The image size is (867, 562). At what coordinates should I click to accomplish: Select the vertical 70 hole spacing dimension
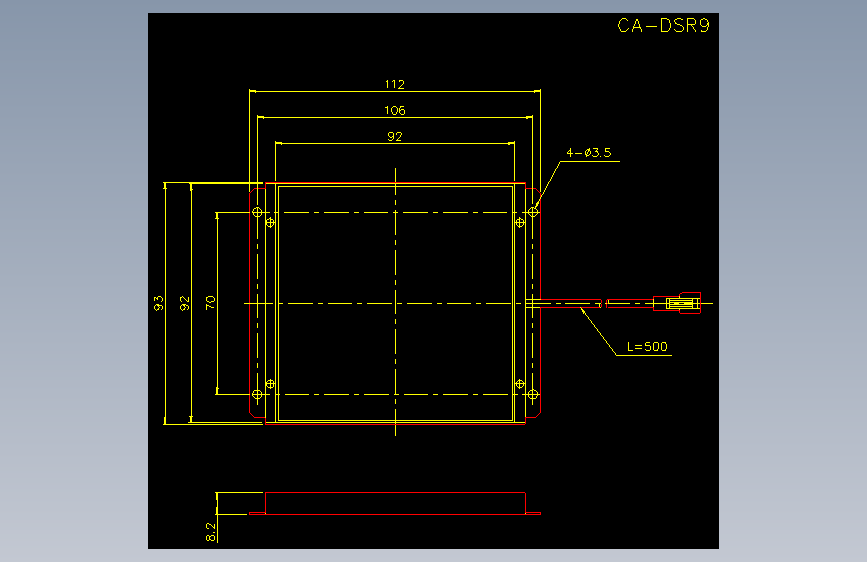pos(210,303)
